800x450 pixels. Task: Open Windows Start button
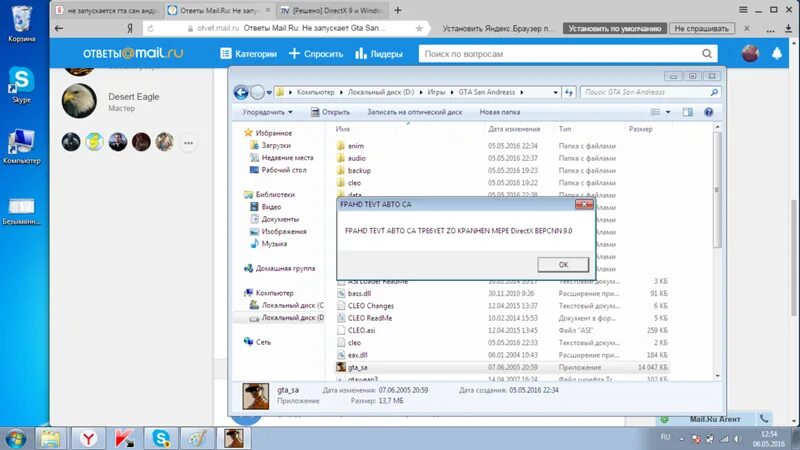[x=15, y=438]
